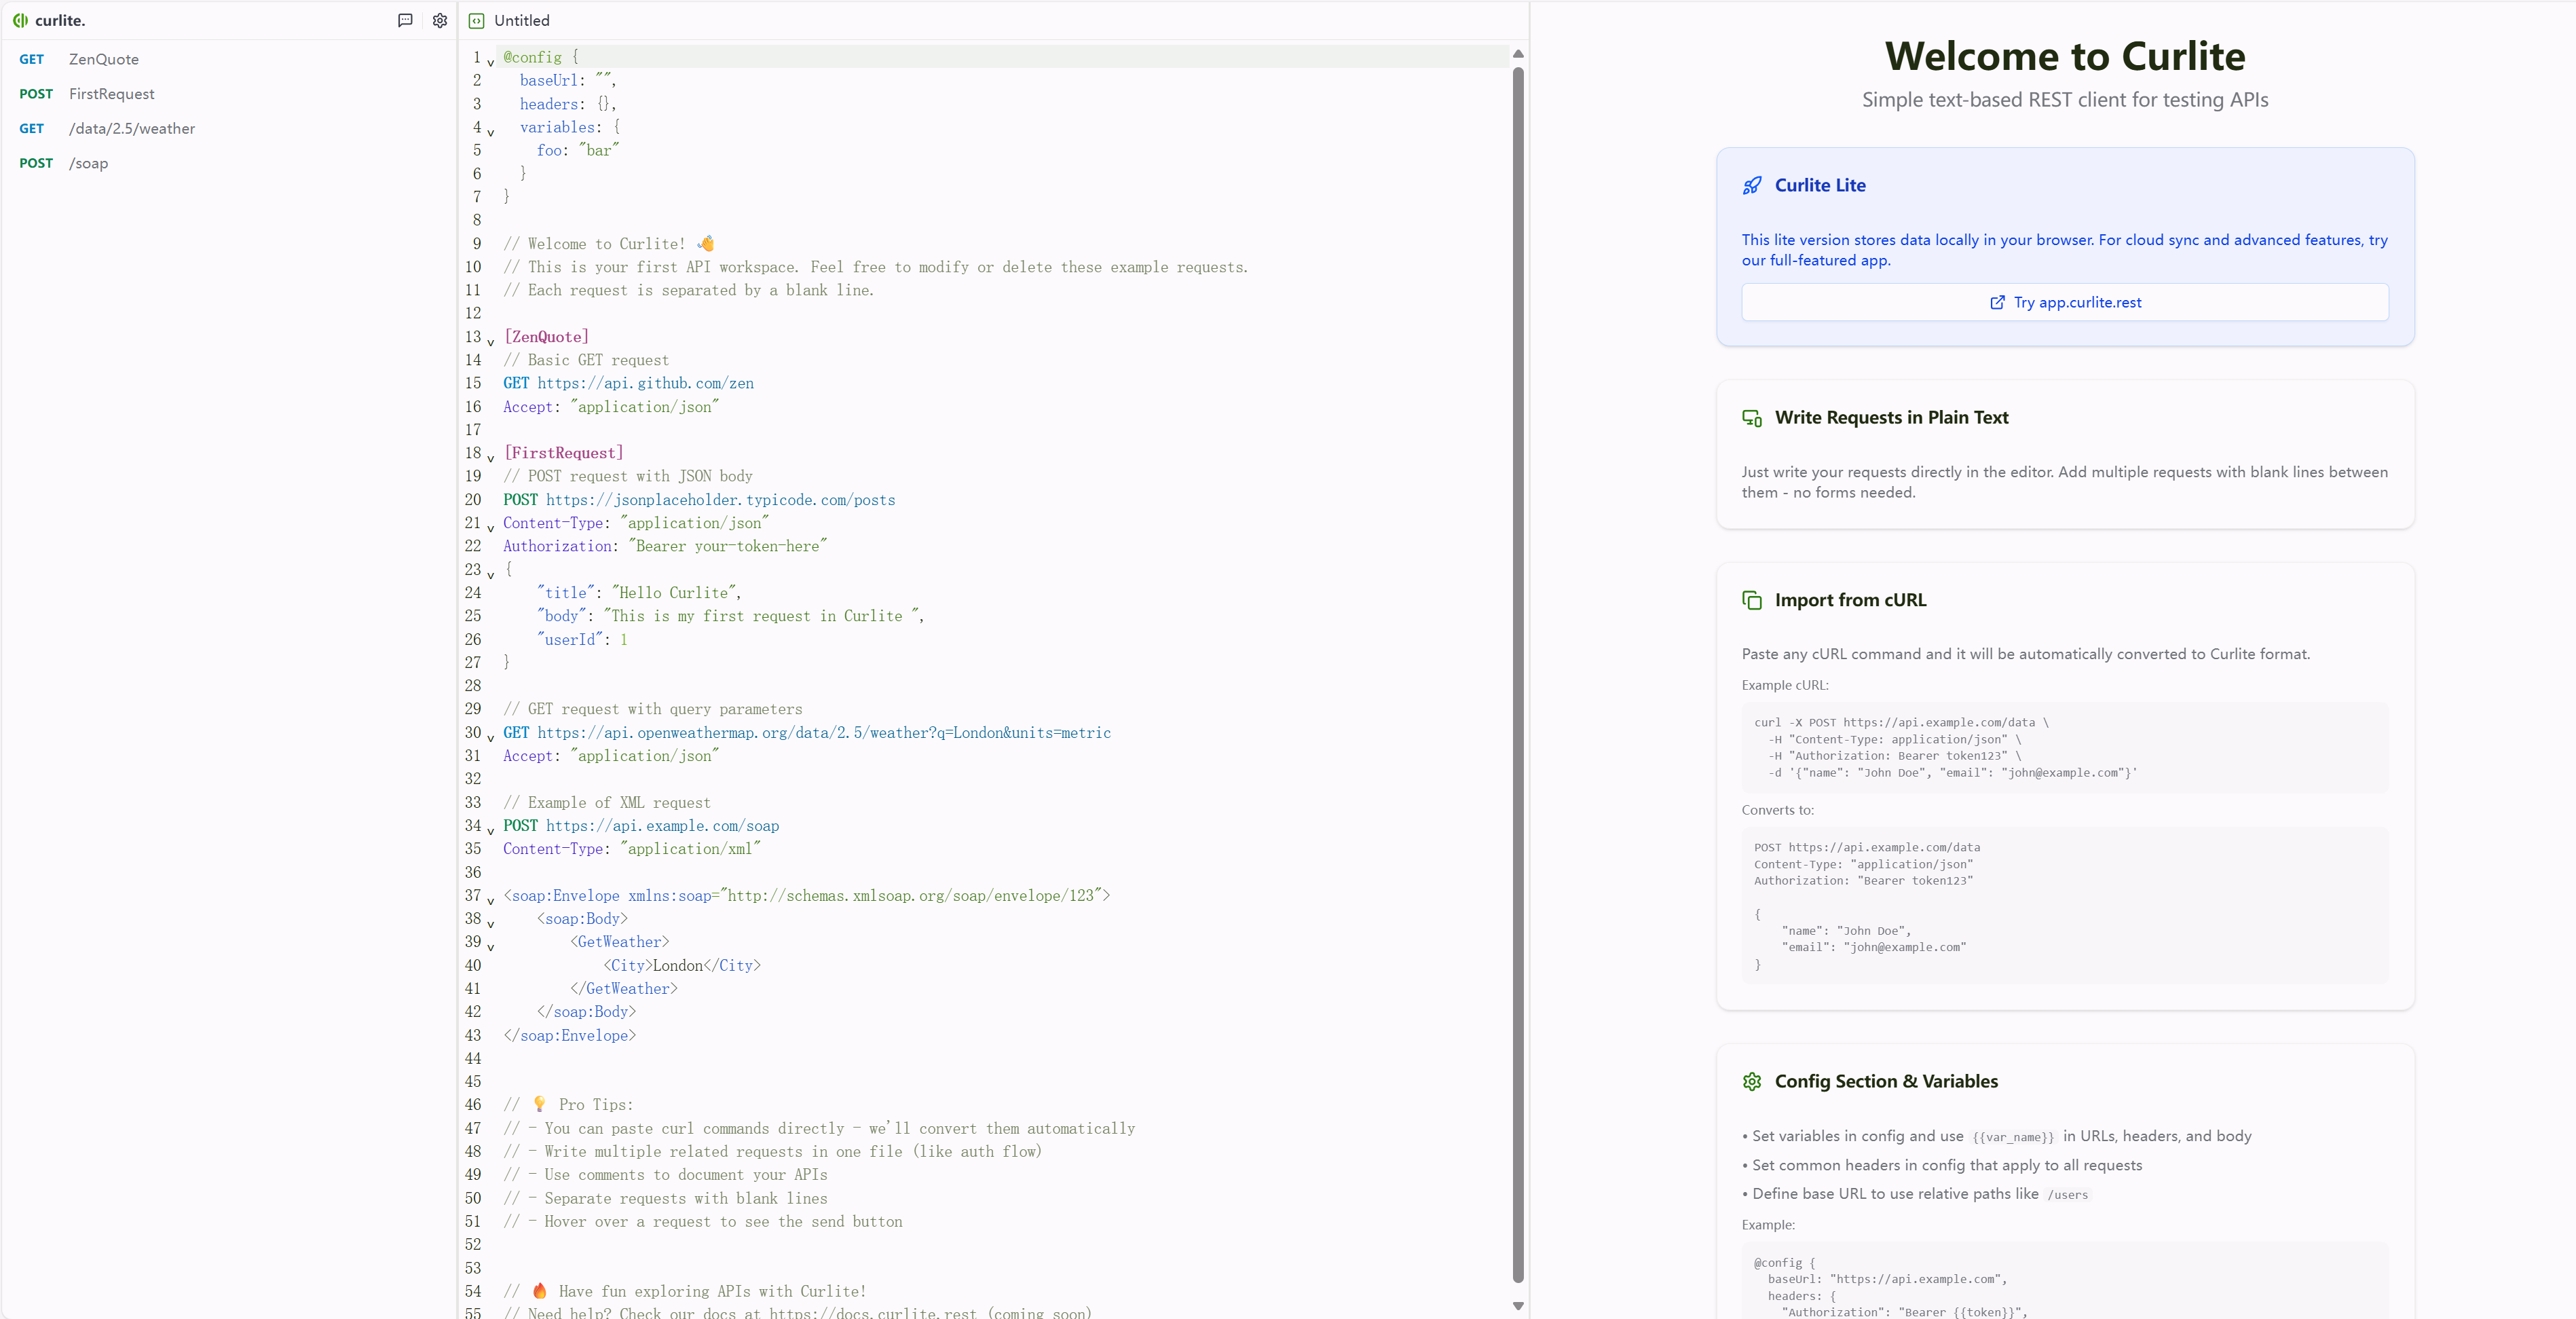Click the example curl -X POST code block

(x=2065, y=747)
